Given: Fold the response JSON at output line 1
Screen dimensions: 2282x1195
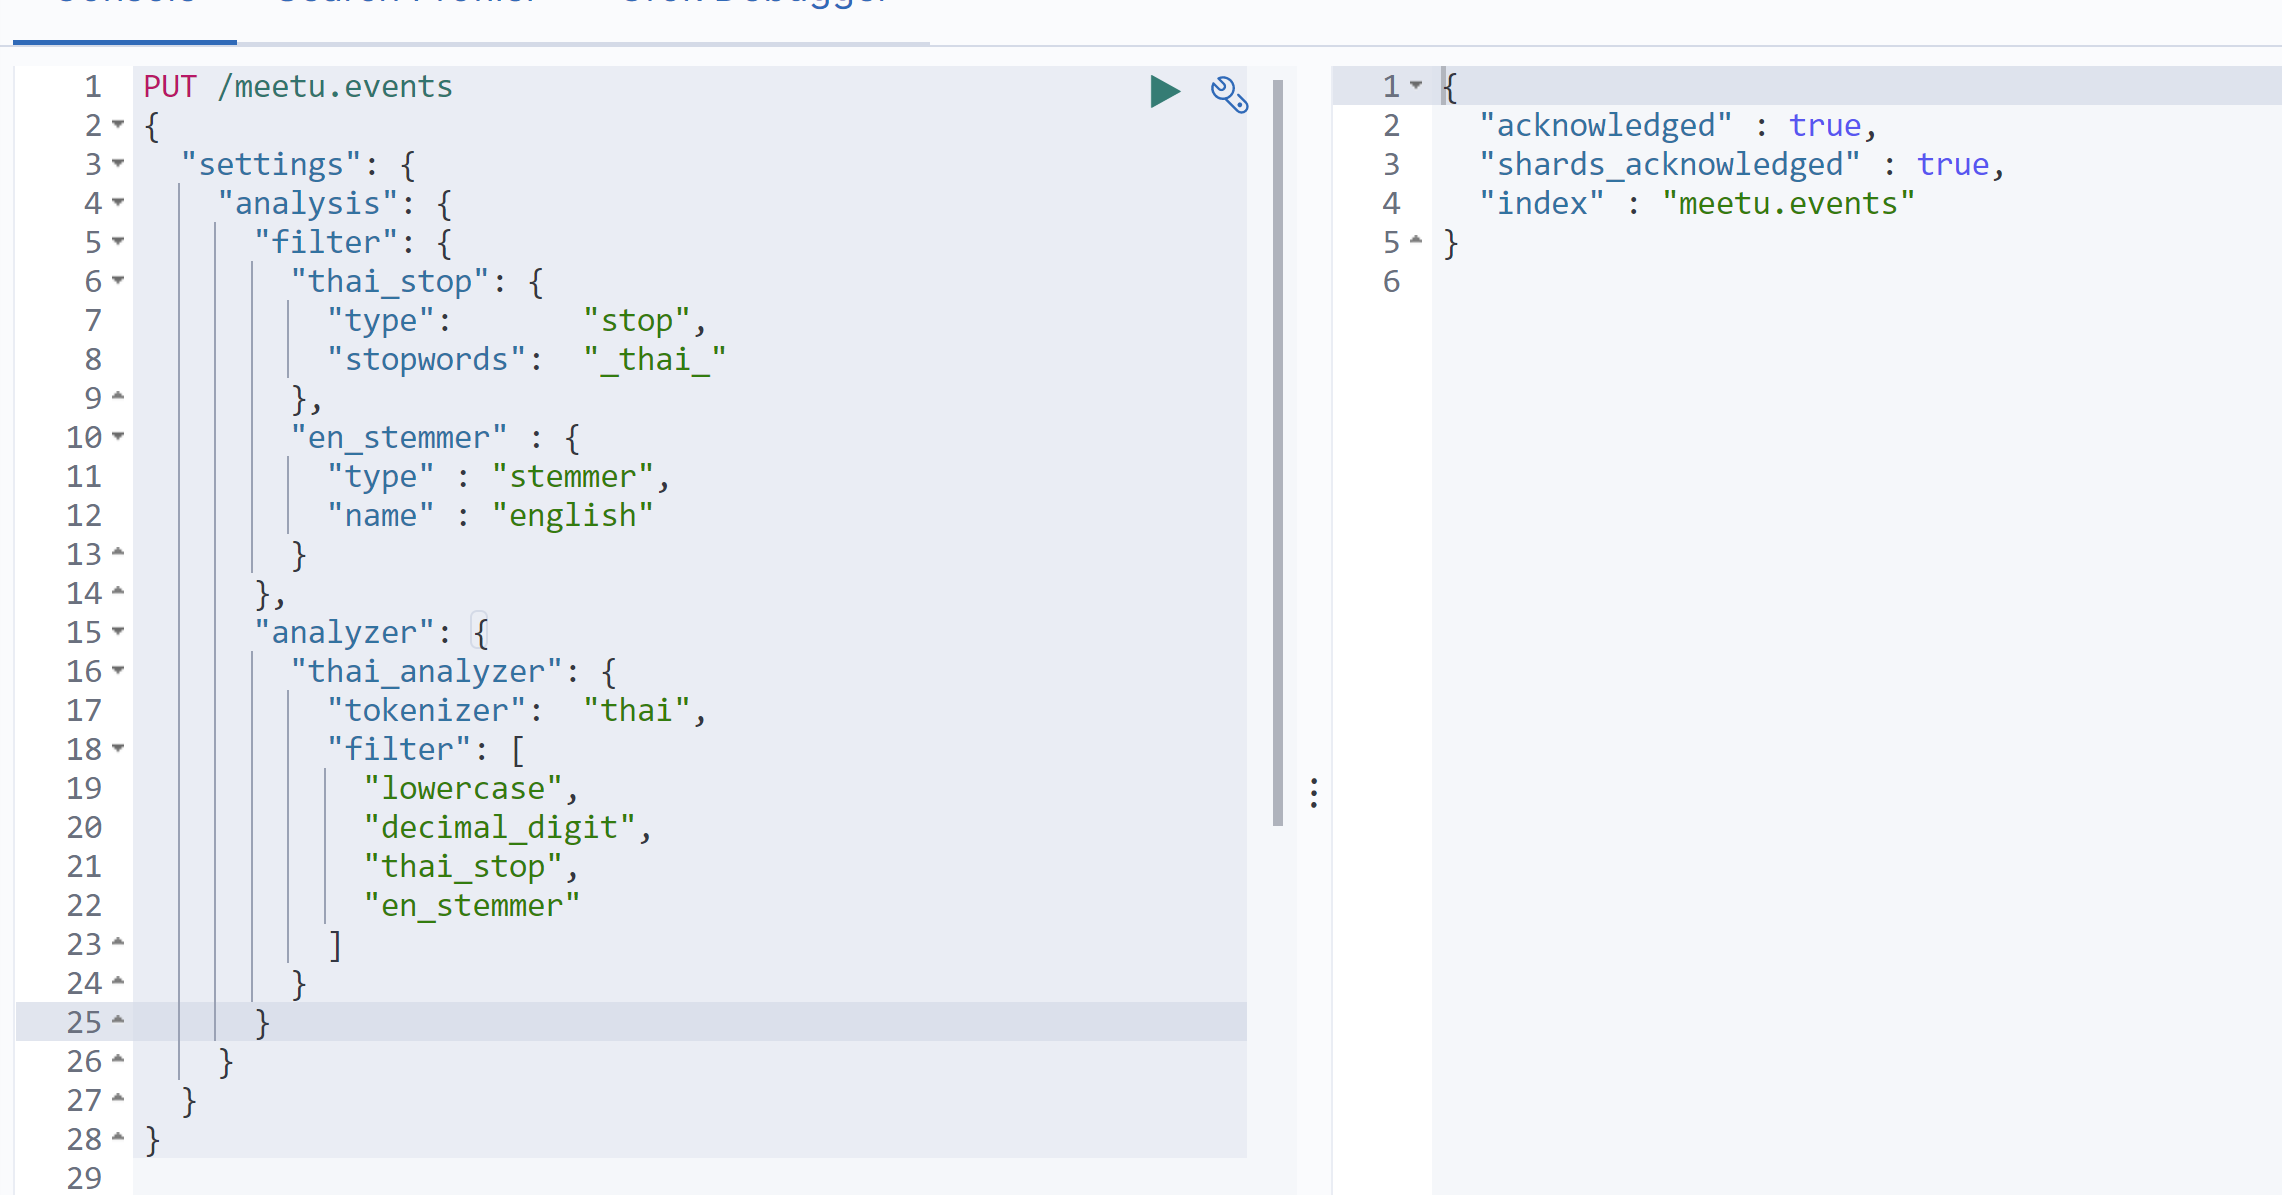Looking at the screenshot, I should [x=1416, y=85].
